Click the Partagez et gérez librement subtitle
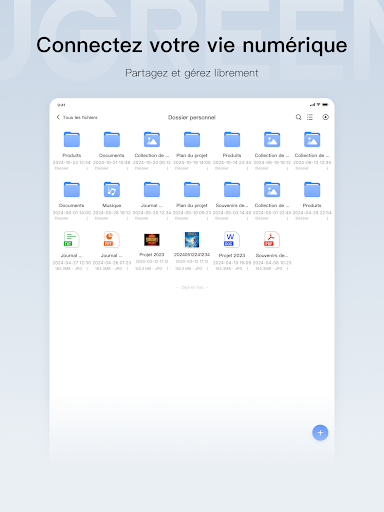 click(x=192, y=73)
